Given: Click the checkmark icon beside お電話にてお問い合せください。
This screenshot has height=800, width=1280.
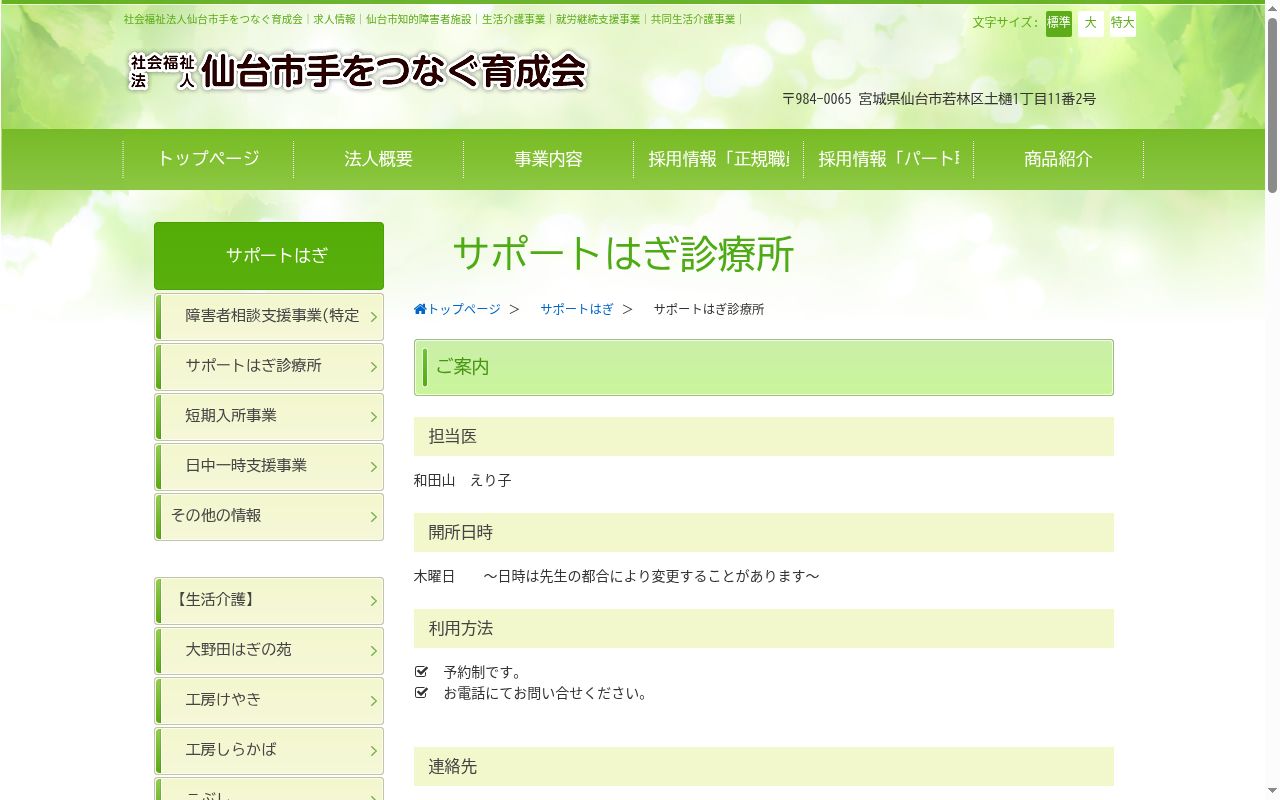Looking at the screenshot, I should (421, 693).
